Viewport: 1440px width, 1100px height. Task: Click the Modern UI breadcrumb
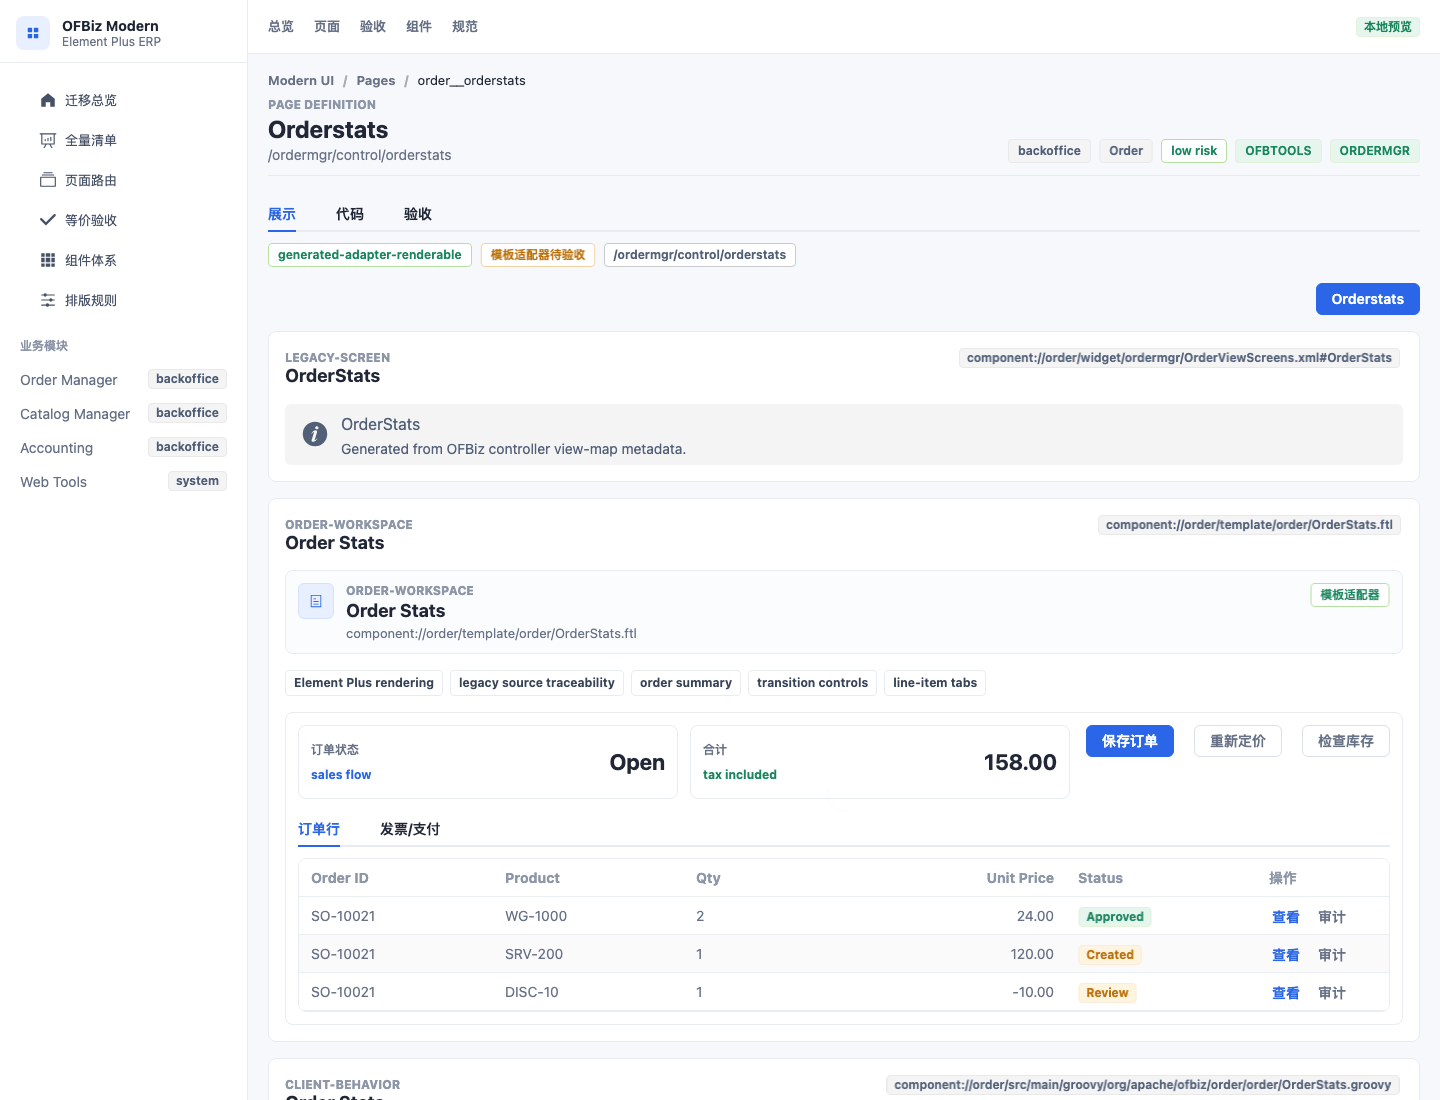click(x=301, y=81)
